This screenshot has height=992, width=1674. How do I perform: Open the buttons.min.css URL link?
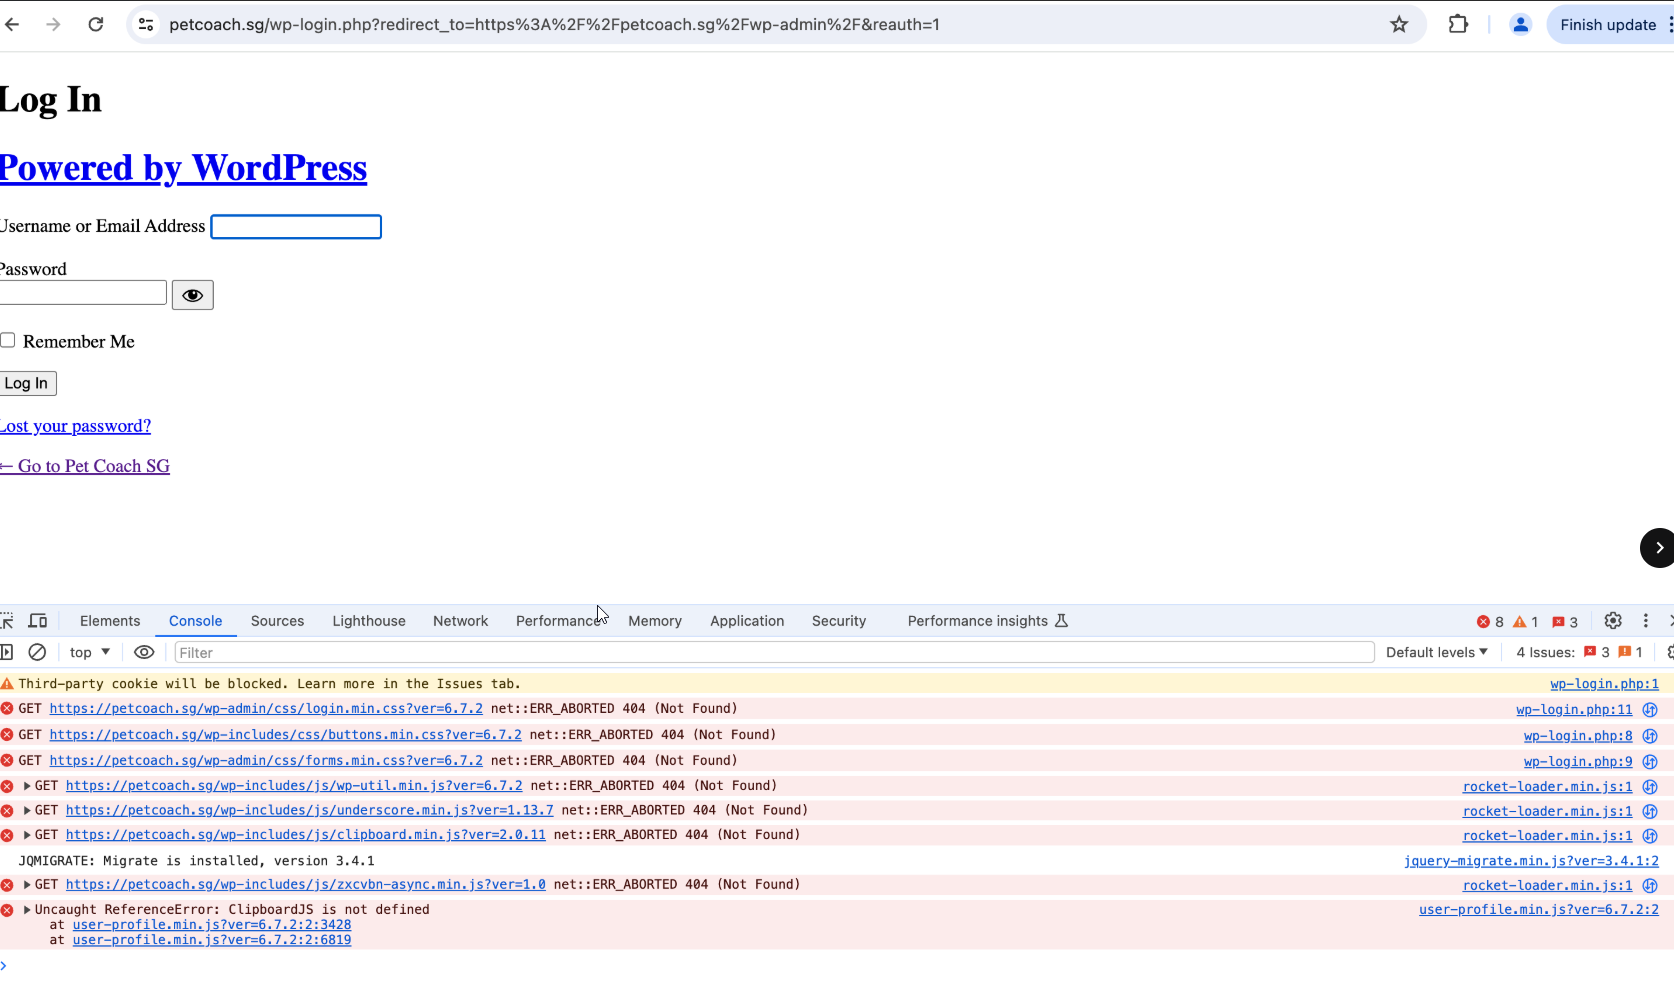[x=285, y=735]
